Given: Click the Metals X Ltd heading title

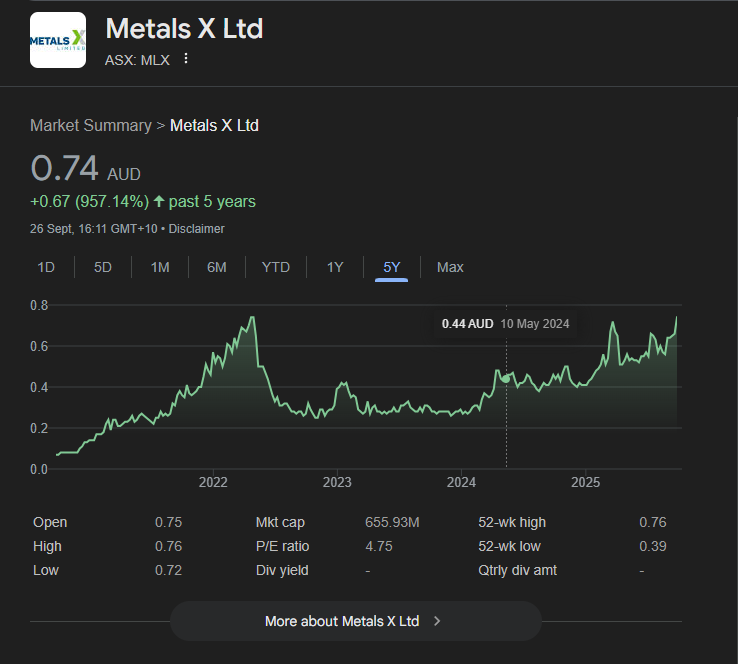Looking at the screenshot, I should pos(184,29).
